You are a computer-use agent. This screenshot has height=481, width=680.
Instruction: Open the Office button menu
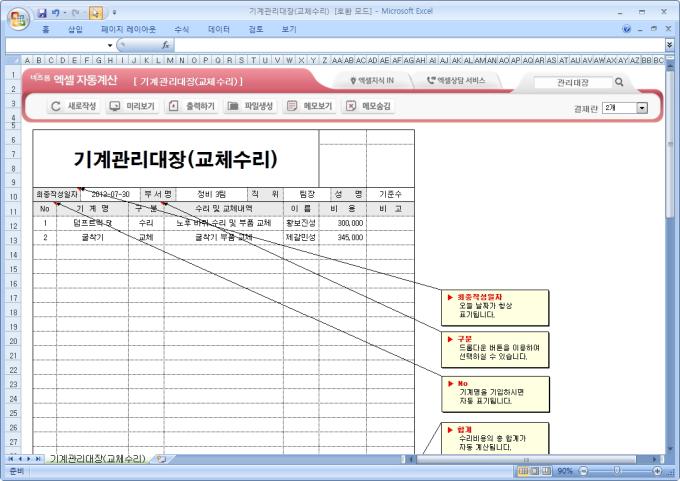(18, 18)
